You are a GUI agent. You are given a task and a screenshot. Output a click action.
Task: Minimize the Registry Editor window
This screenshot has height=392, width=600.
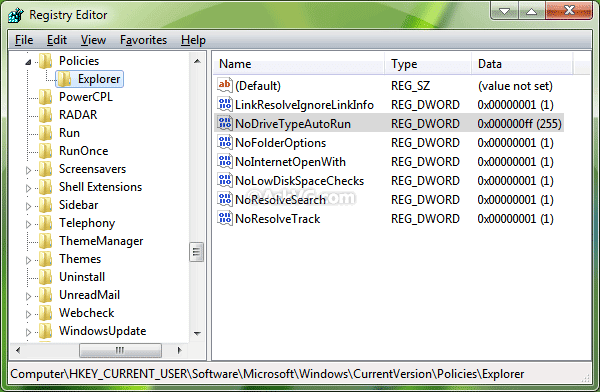504,11
